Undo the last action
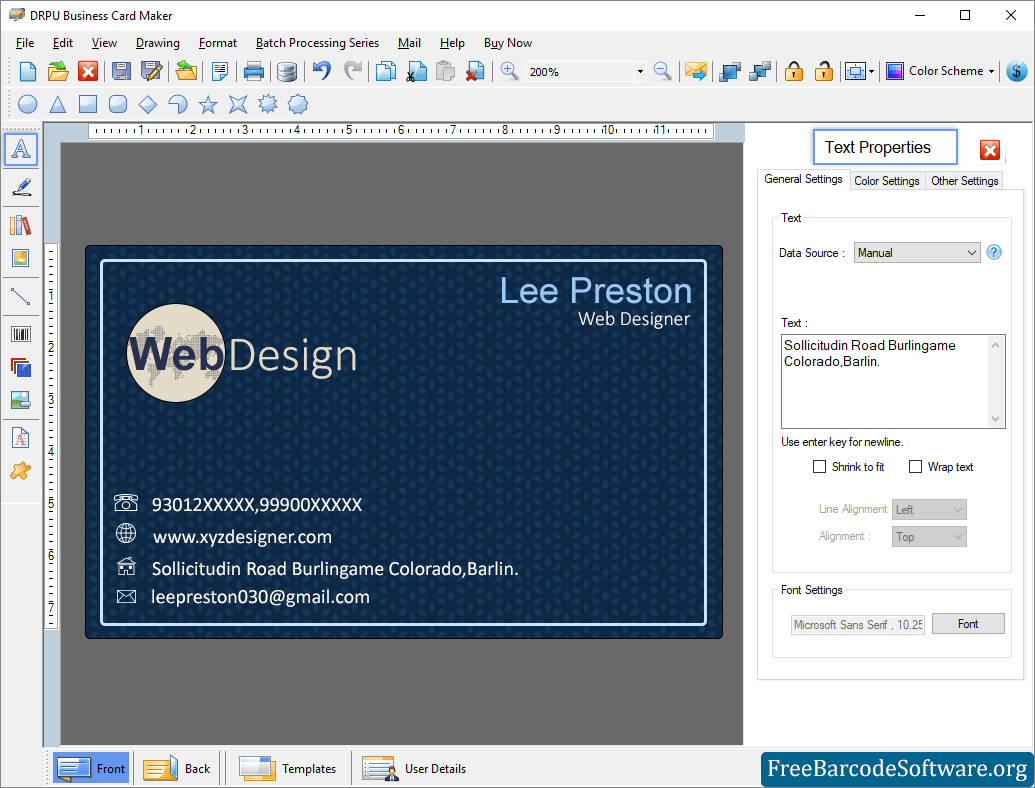 tap(322, 70)
